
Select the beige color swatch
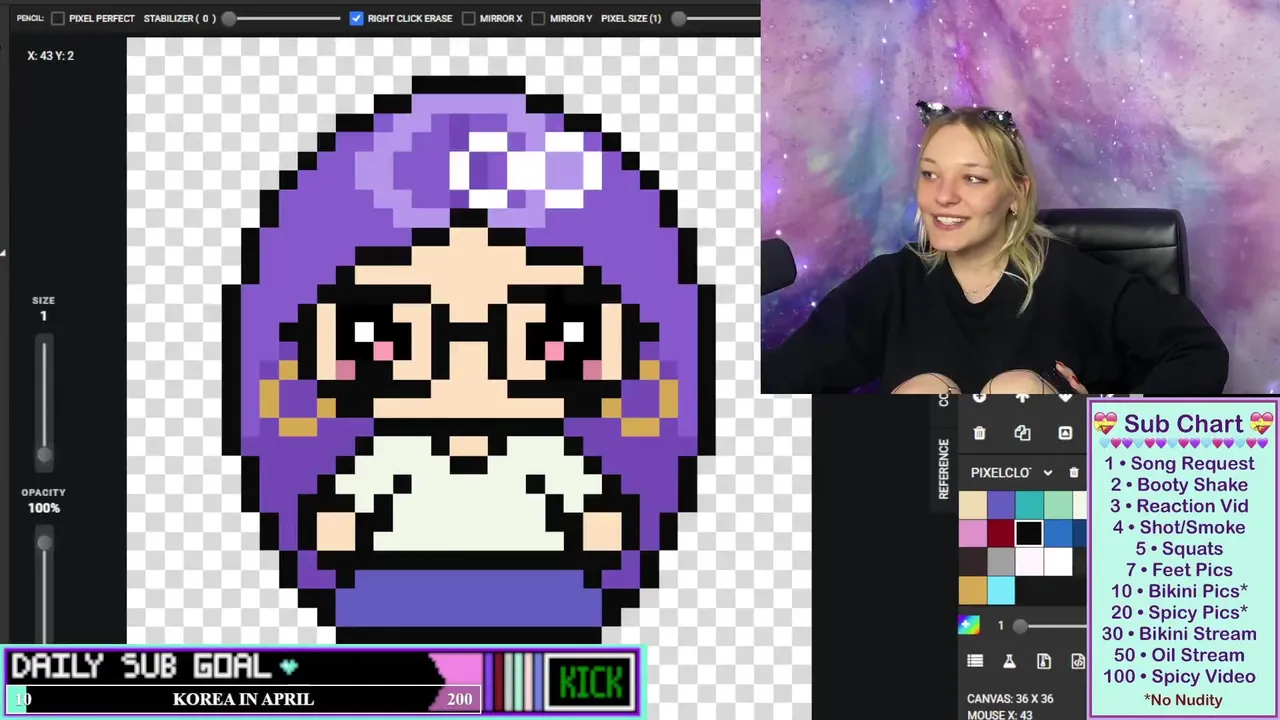[973, 505]
